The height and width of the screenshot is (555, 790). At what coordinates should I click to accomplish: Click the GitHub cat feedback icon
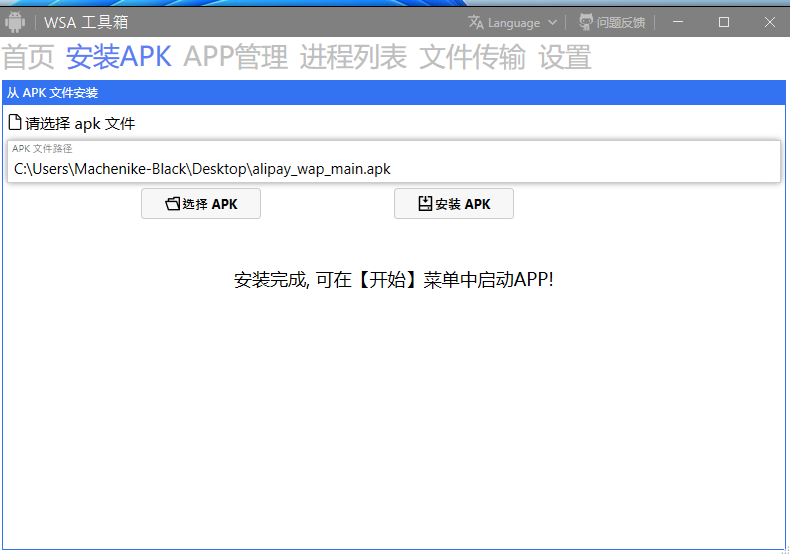[x=585, y=22]
